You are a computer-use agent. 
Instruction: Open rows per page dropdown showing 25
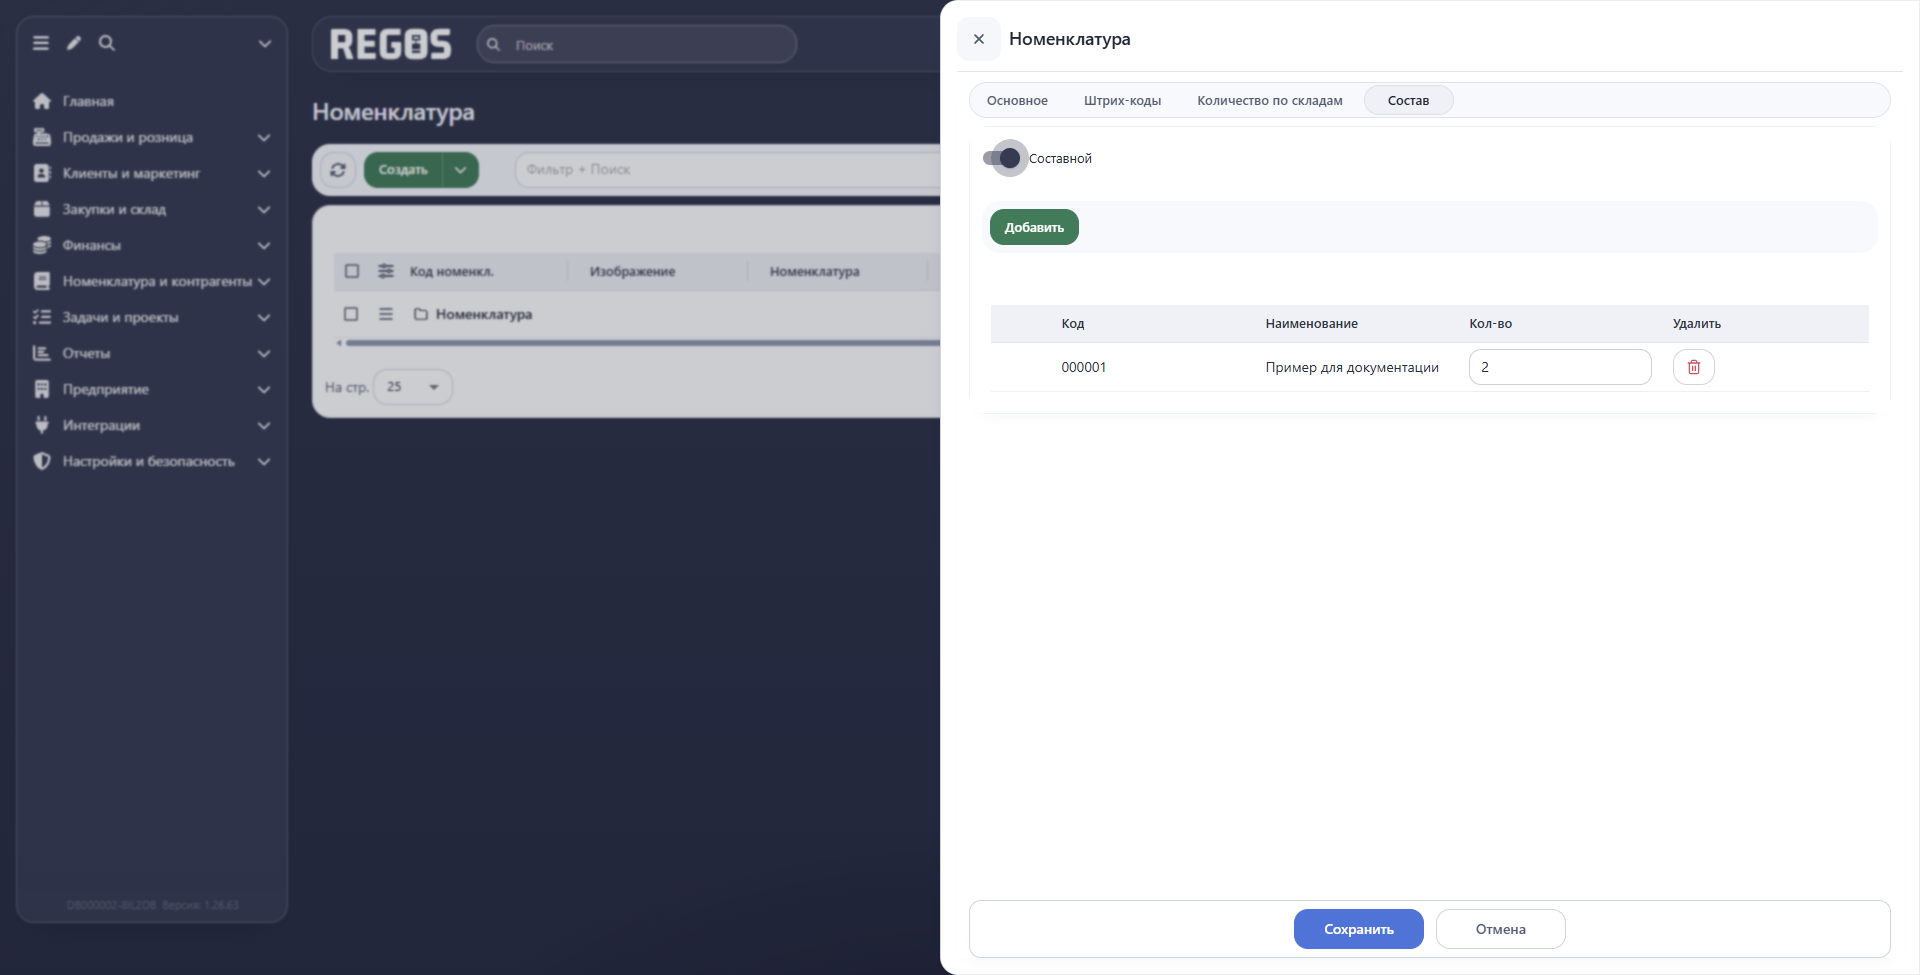413,387
